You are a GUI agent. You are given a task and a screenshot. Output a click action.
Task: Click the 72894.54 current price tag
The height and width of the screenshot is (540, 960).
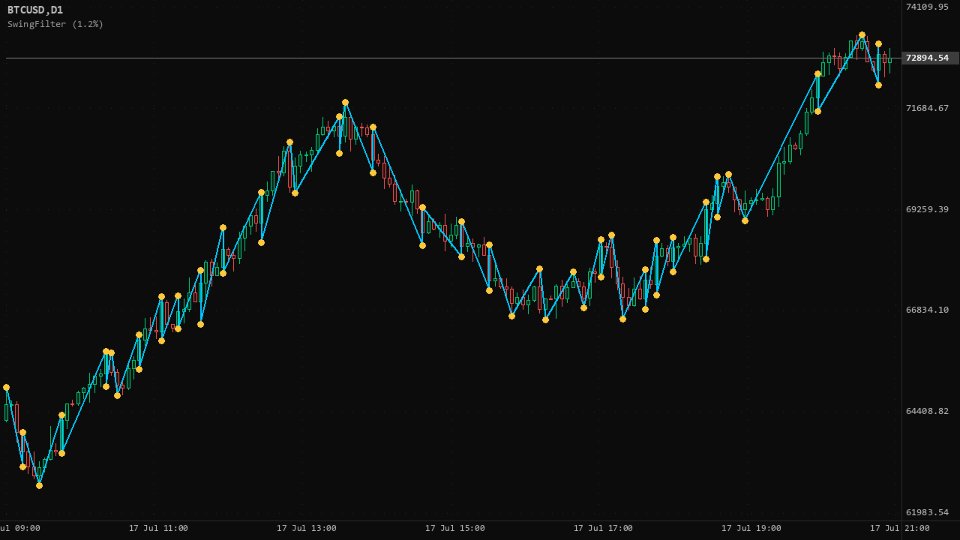(927, 58)
